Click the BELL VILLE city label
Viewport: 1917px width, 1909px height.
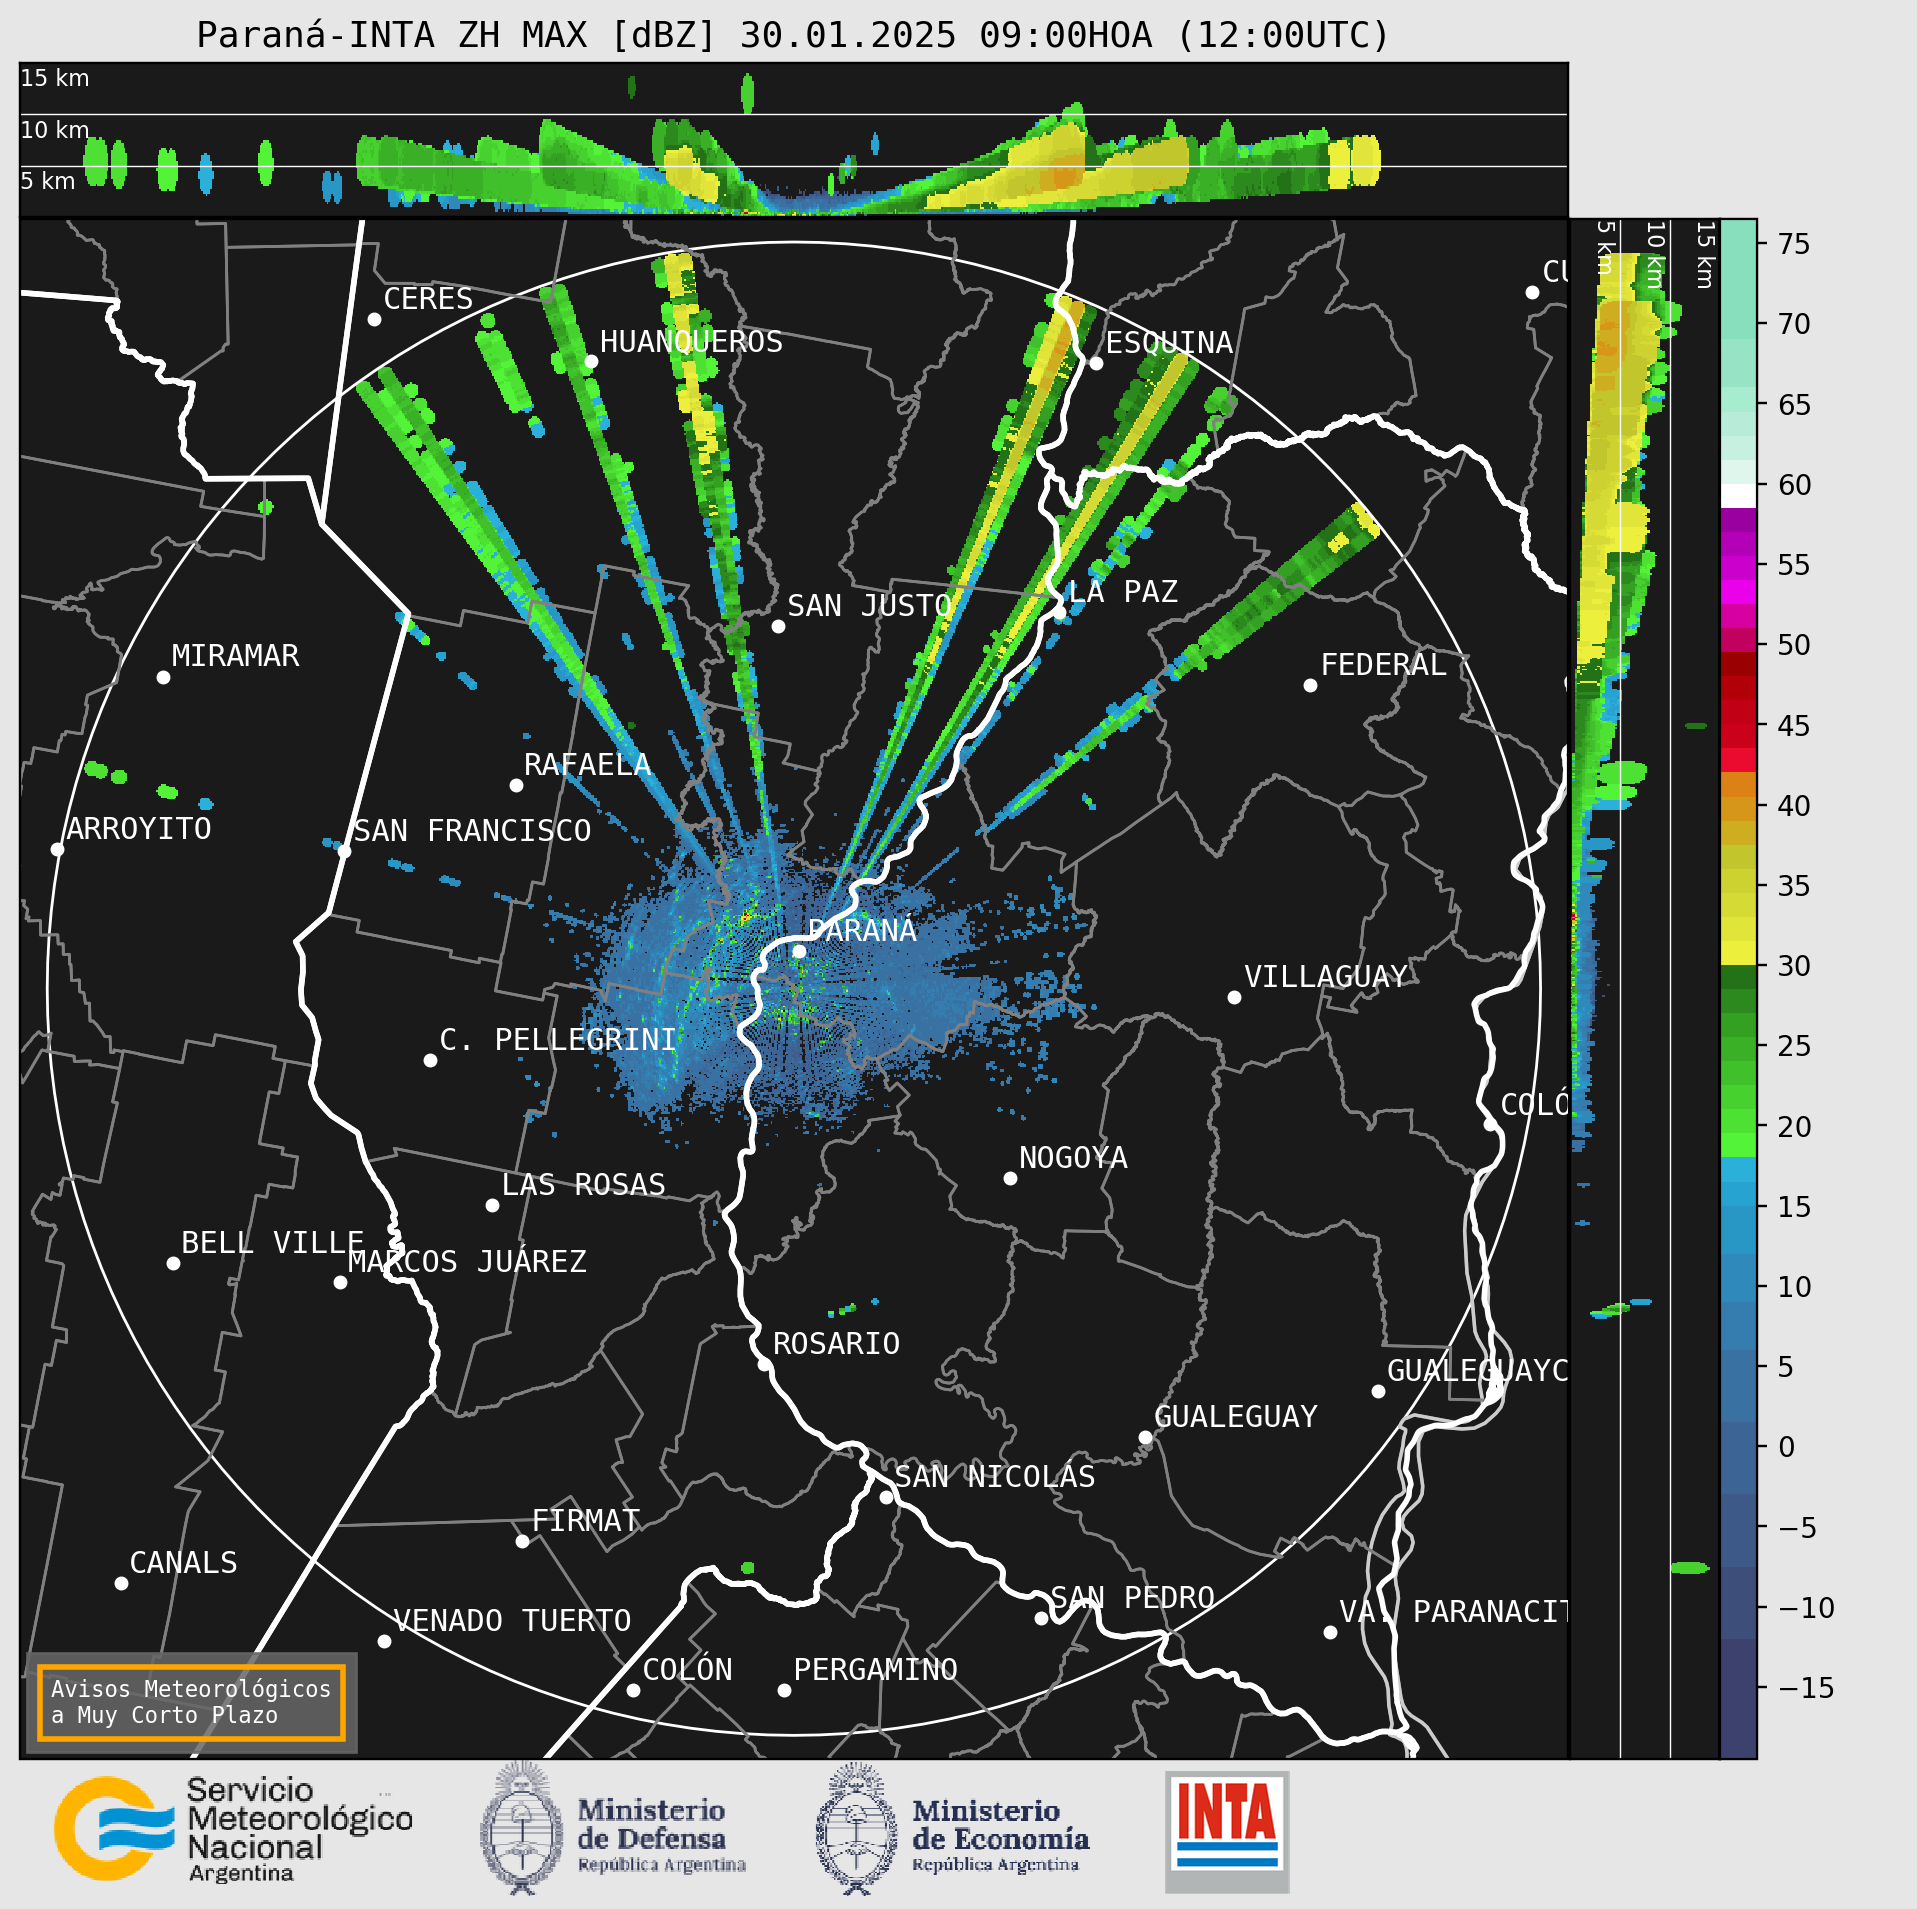tap(272, 1243)
